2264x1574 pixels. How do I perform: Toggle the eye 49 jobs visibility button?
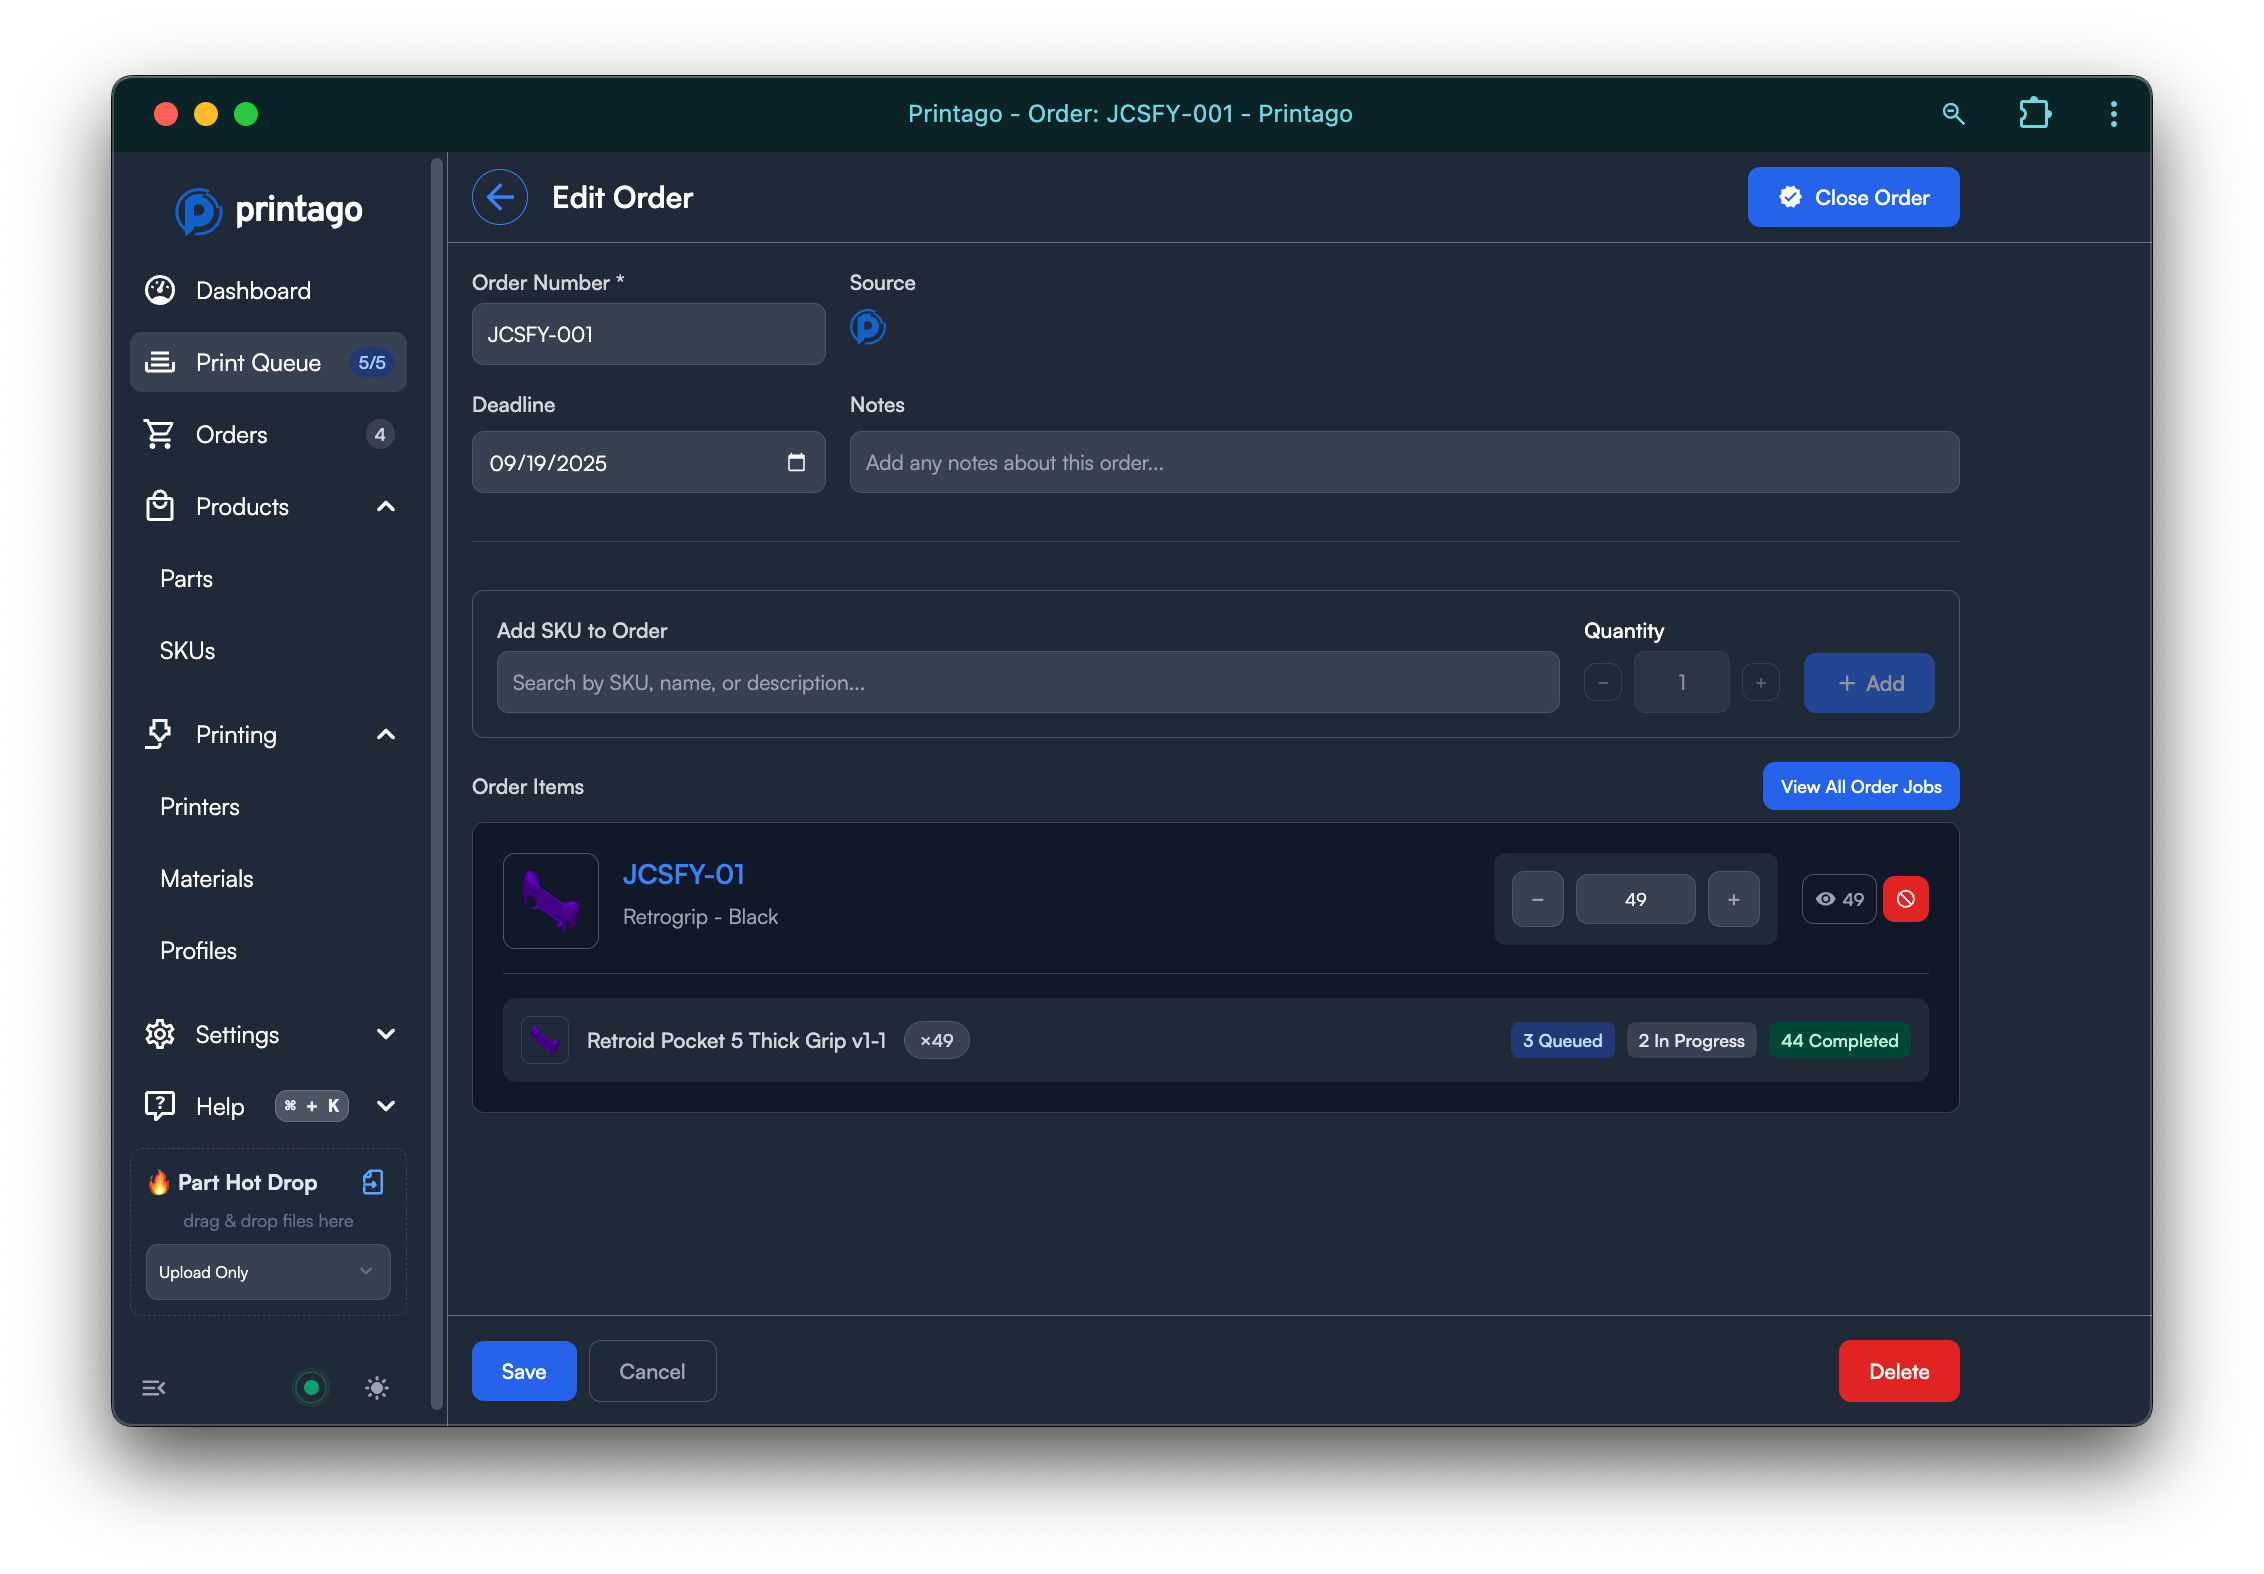click(1839, 899)
